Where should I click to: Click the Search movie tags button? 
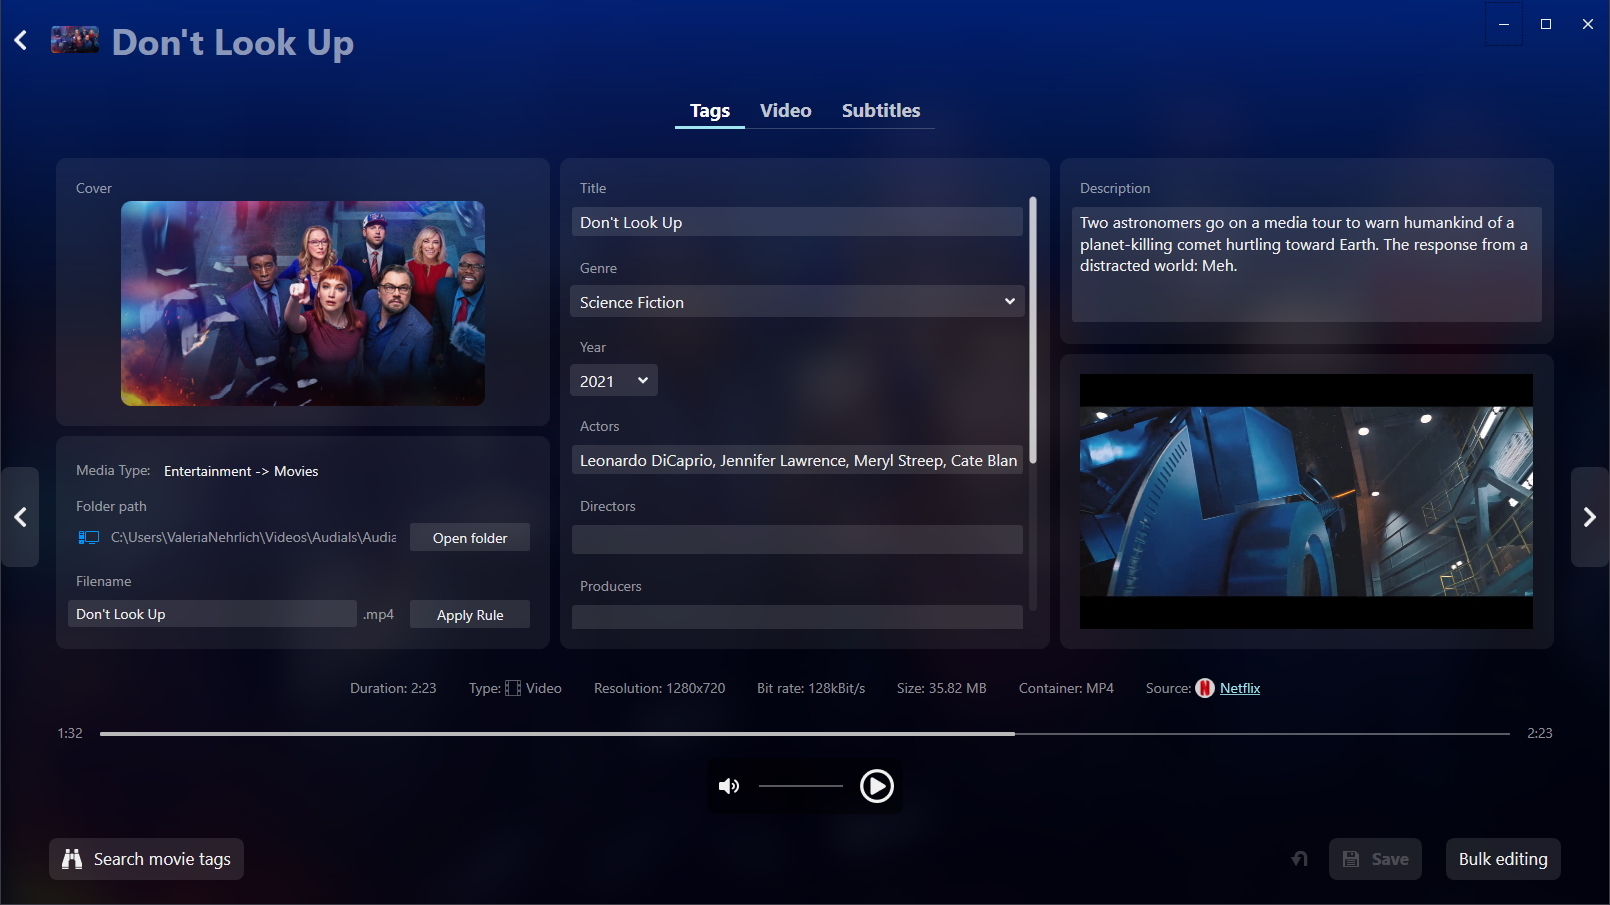pos(147,859)
